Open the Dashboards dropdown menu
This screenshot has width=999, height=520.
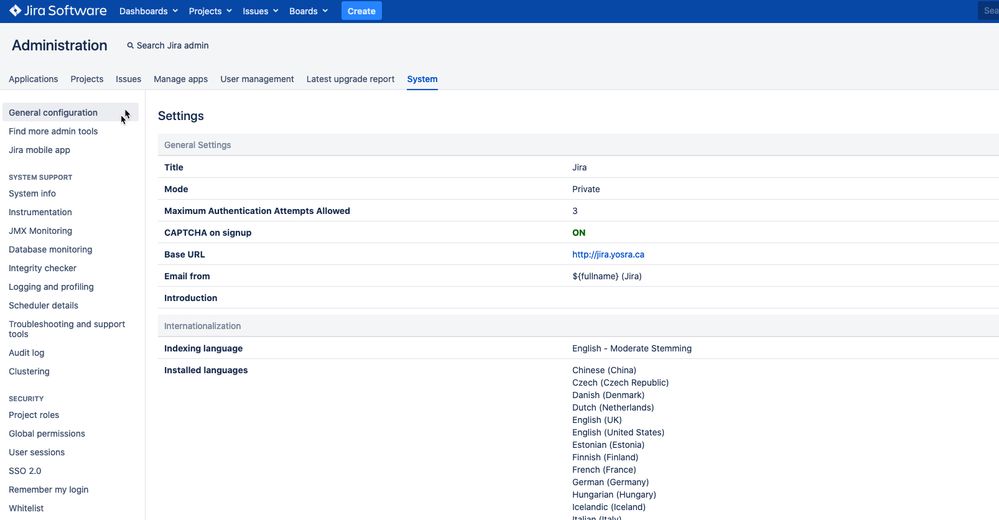pyautogui.click(x=148, y=11)
